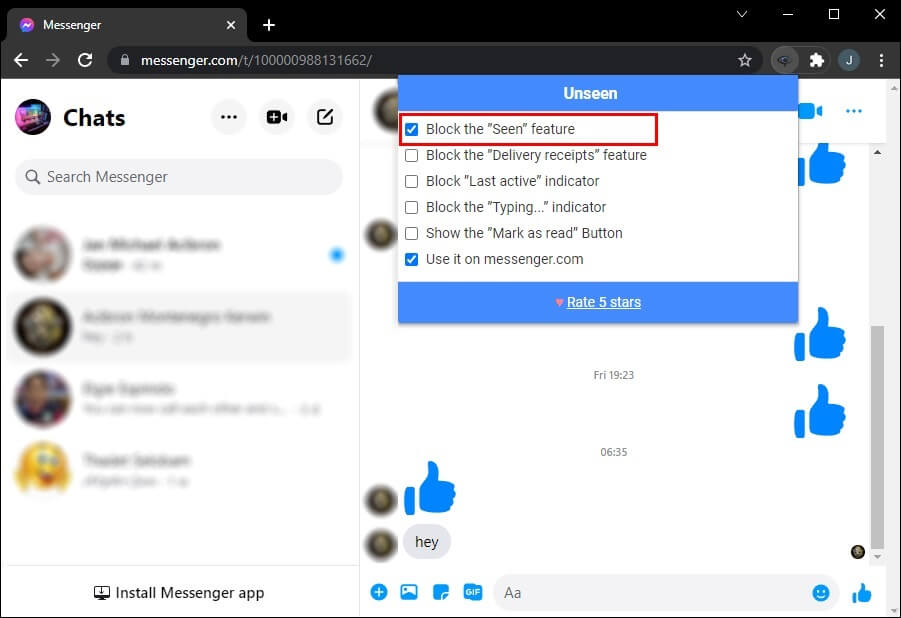Open a new browser tab
The image size is (901, 618).
click(268, 25)
